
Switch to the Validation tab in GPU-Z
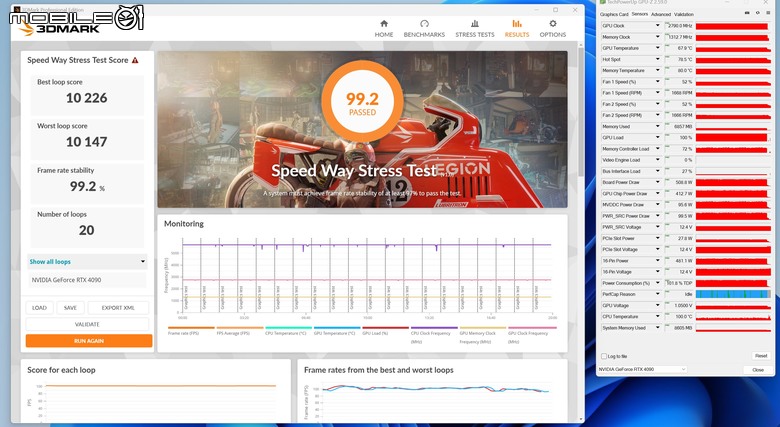683,14
